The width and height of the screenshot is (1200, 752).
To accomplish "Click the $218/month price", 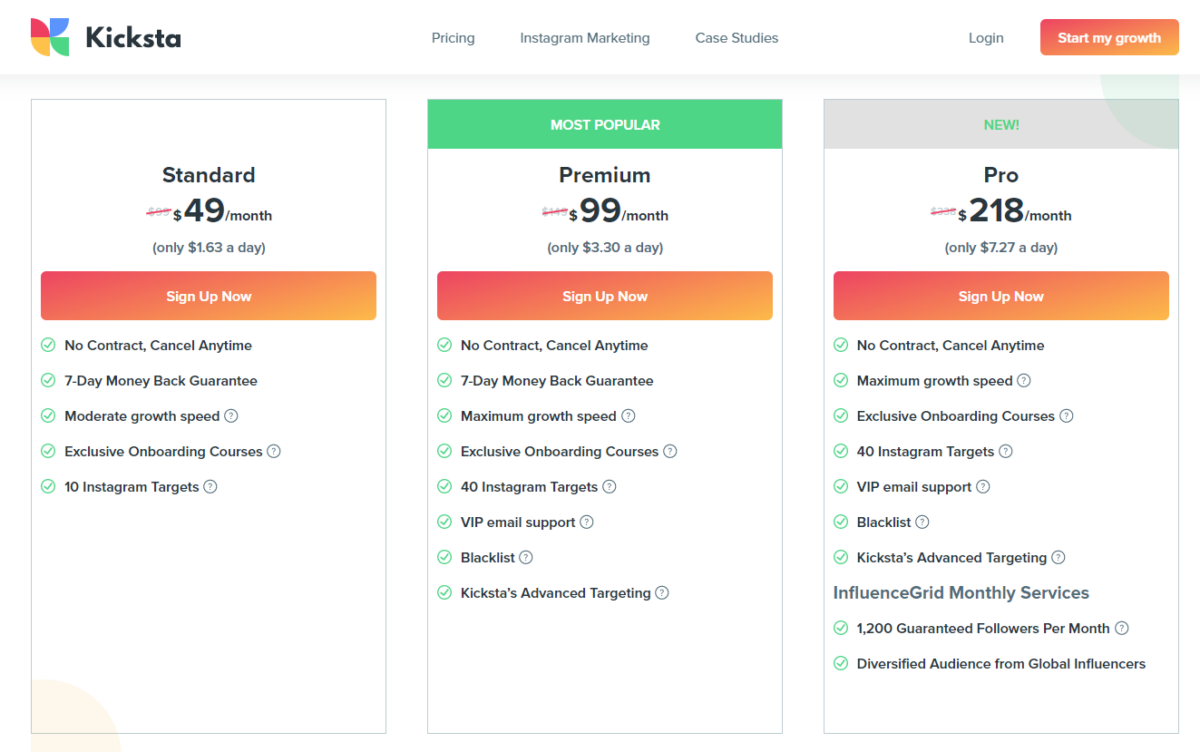I will pyautogui.click(x=1015, y=212).
